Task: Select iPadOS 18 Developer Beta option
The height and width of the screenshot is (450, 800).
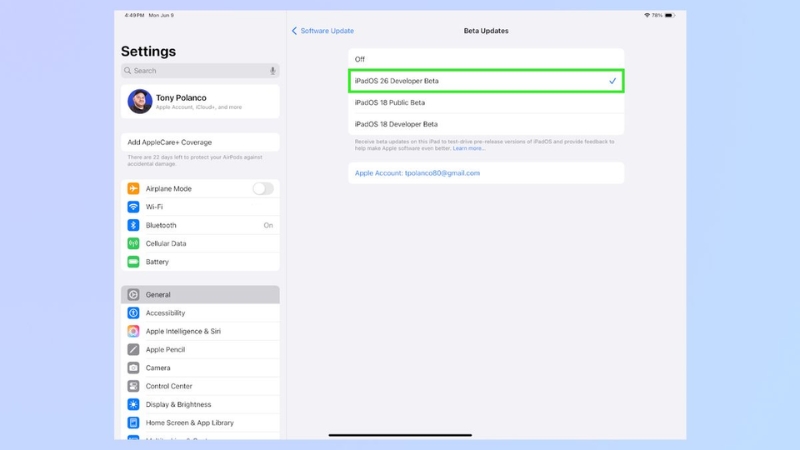Action: pos(486,124)
